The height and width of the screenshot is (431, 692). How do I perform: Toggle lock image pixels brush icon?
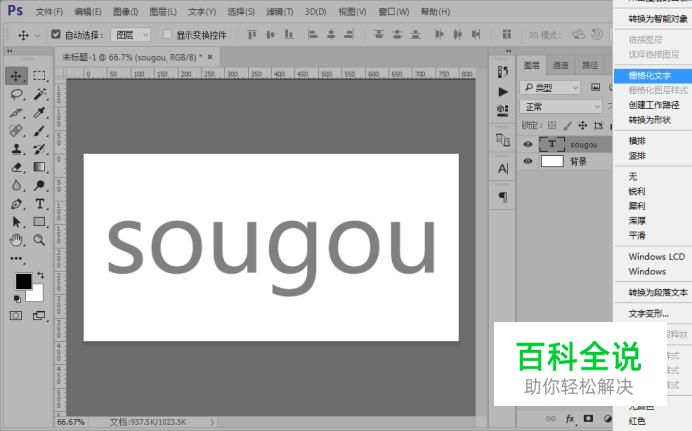coord(568,125)
